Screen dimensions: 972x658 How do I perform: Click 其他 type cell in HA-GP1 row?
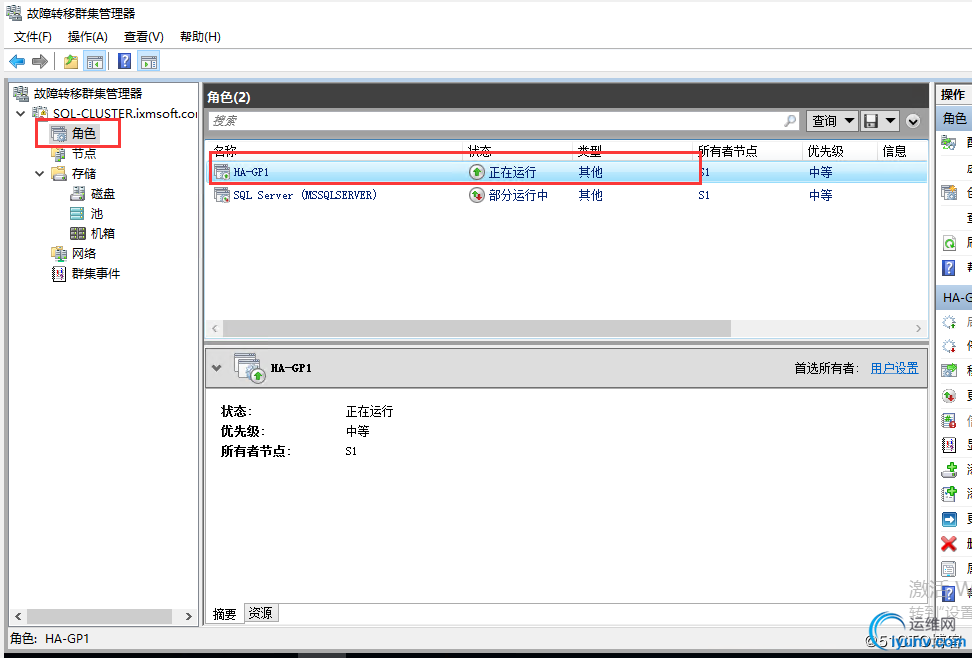[x=590, y=172]
